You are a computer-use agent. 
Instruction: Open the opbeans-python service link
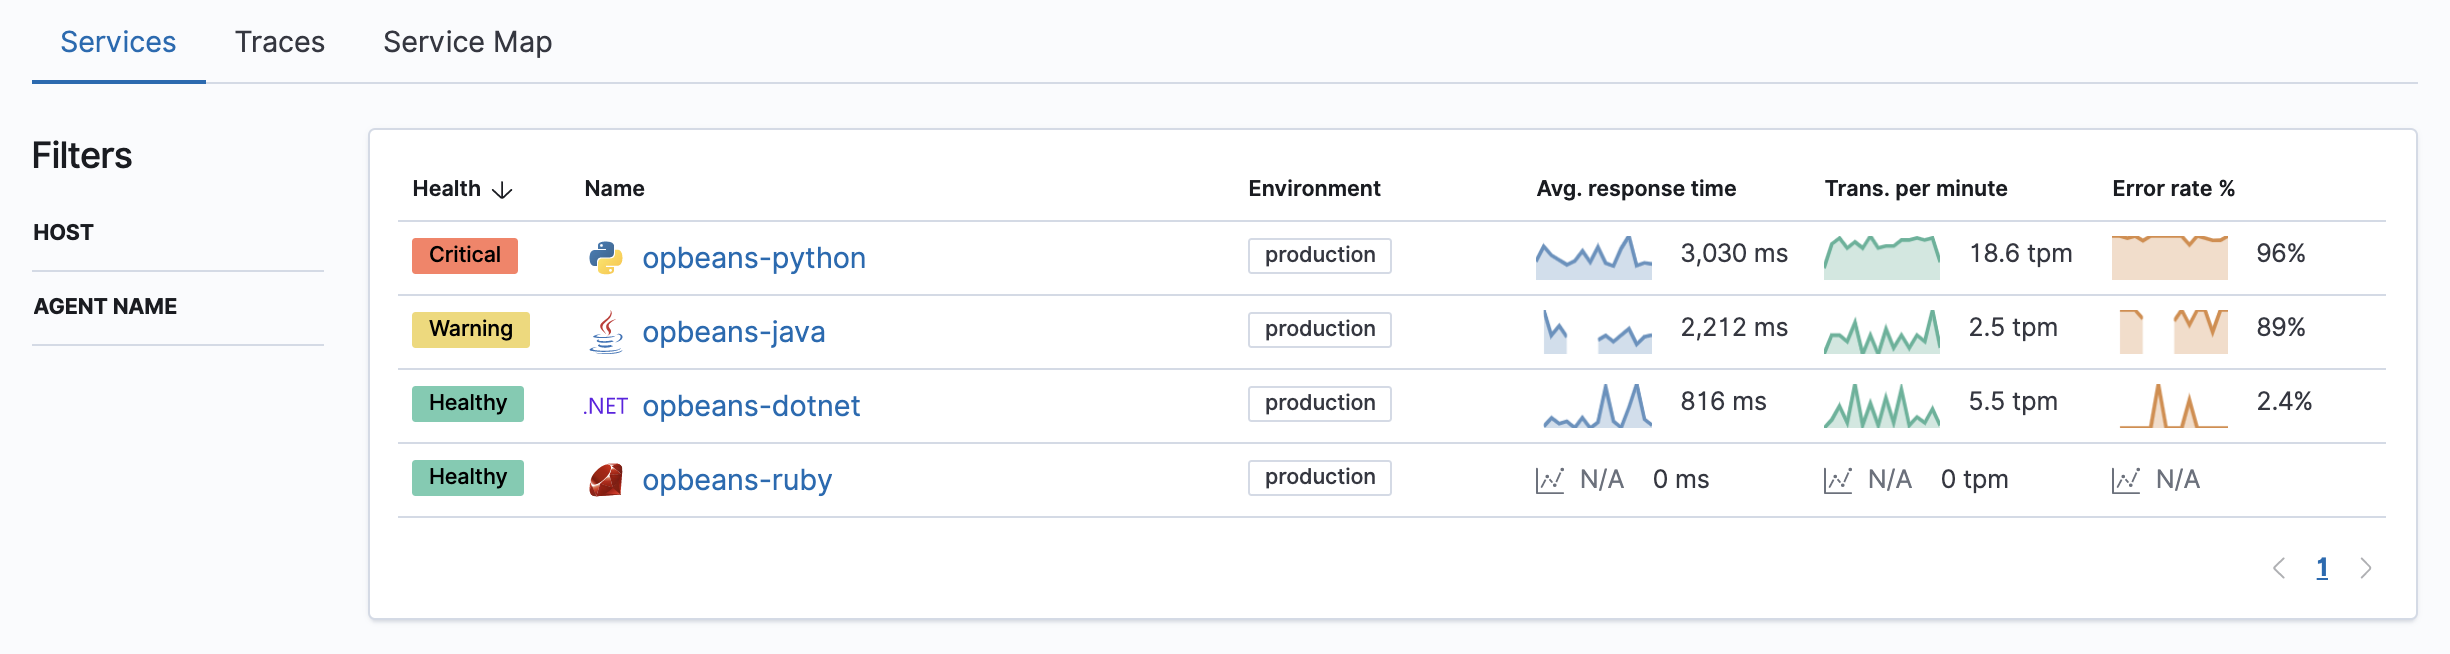753,258
